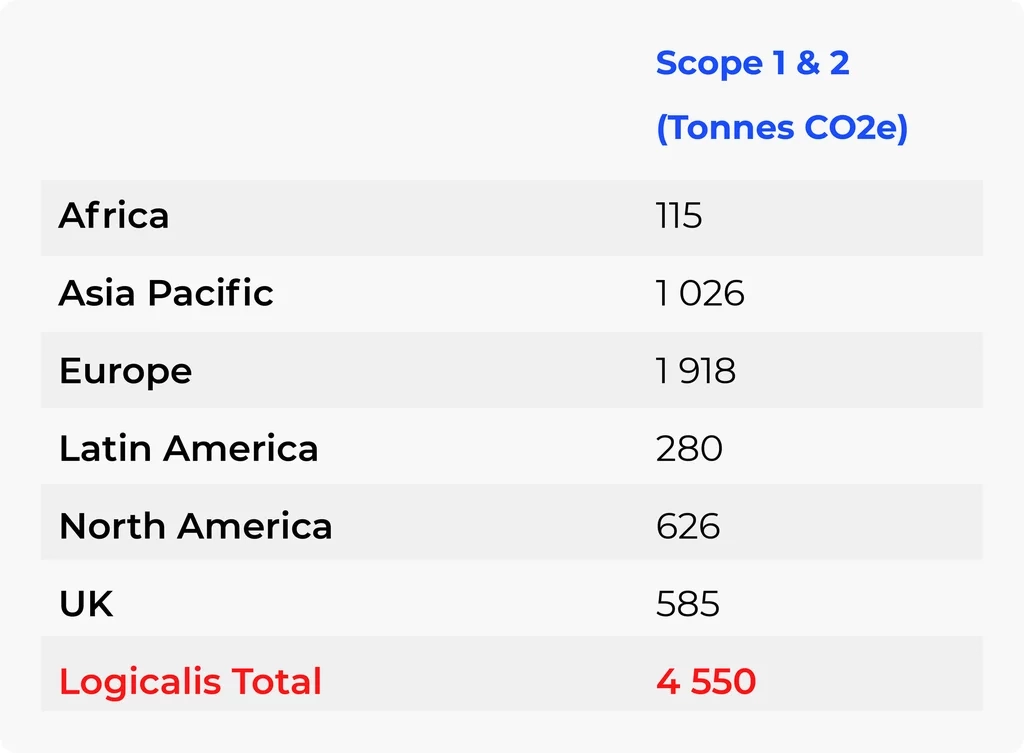This screenshot has height=753, width=1024.
Task: Select the Asia Pacific row label
Action: click(166, 293)
